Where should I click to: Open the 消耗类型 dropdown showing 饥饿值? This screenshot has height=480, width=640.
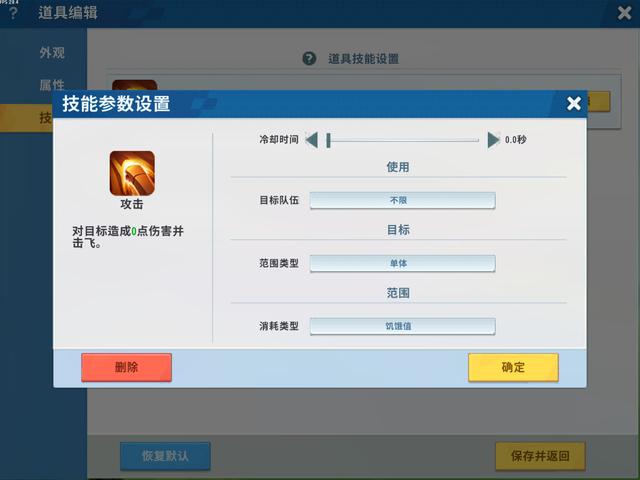(x=402, y=326)
